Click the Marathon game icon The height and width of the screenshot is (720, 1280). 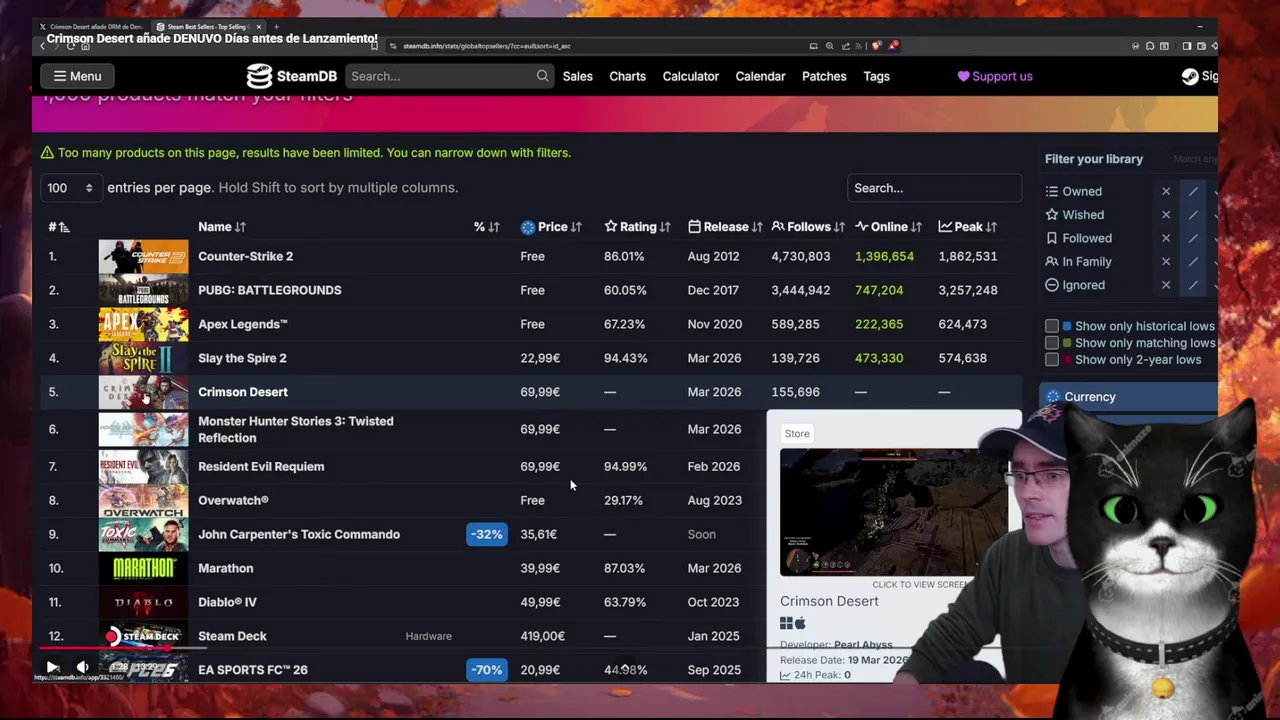(x=143, y=568)
